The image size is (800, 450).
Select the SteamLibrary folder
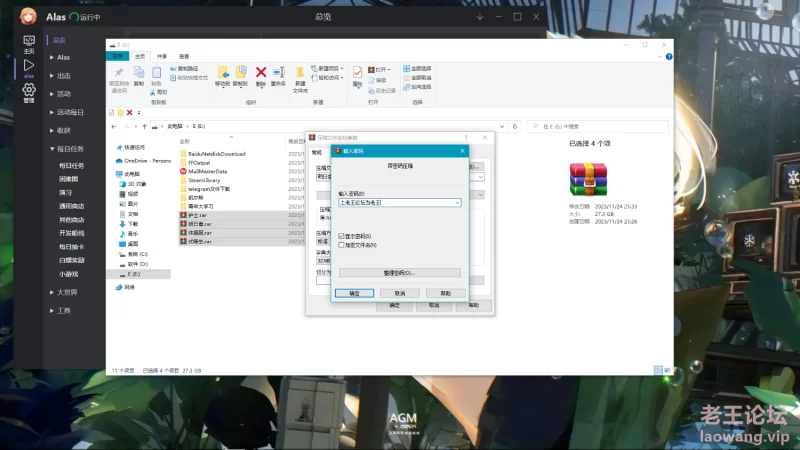click(x=200, y=181)
